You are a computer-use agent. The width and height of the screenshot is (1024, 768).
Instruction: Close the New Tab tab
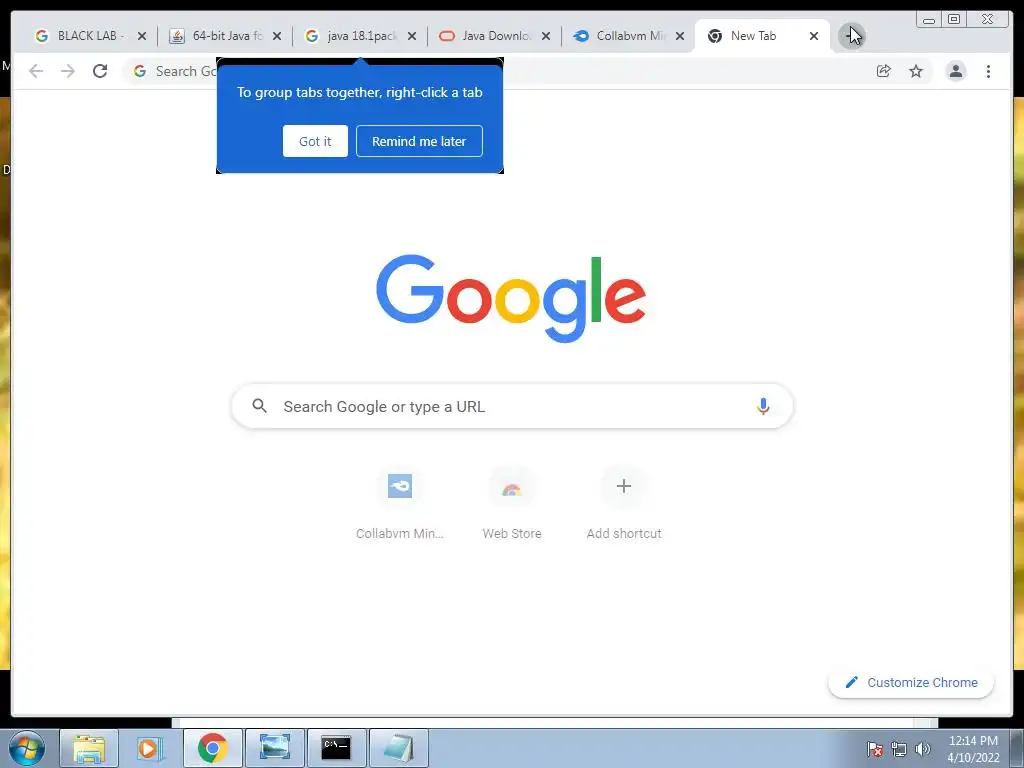tap(814, 36)
